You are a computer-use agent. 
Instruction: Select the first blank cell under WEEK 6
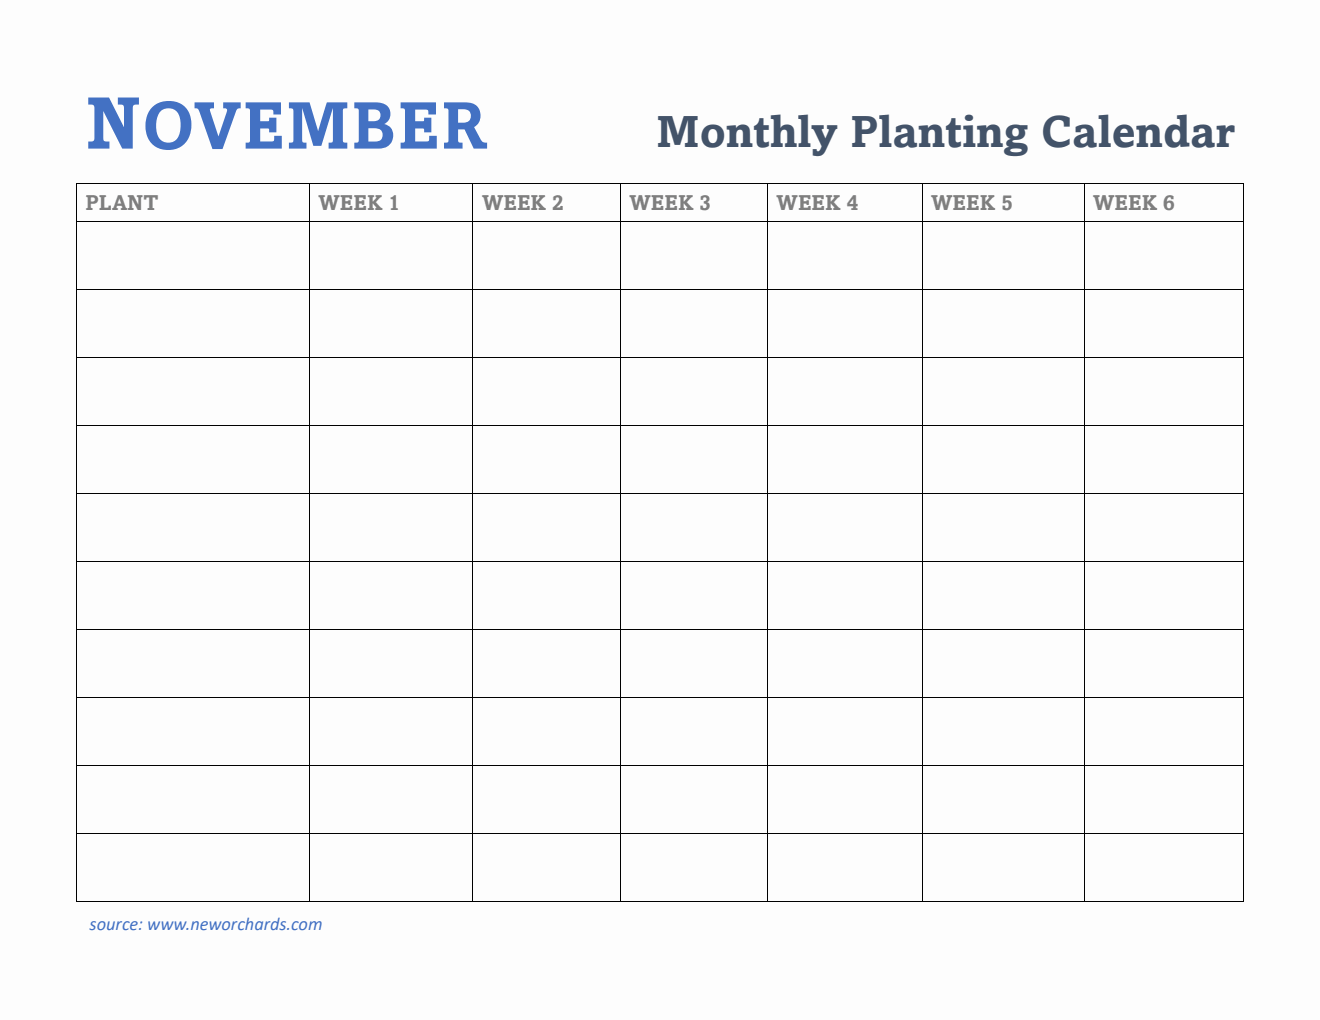click(x=1164, y=256)
